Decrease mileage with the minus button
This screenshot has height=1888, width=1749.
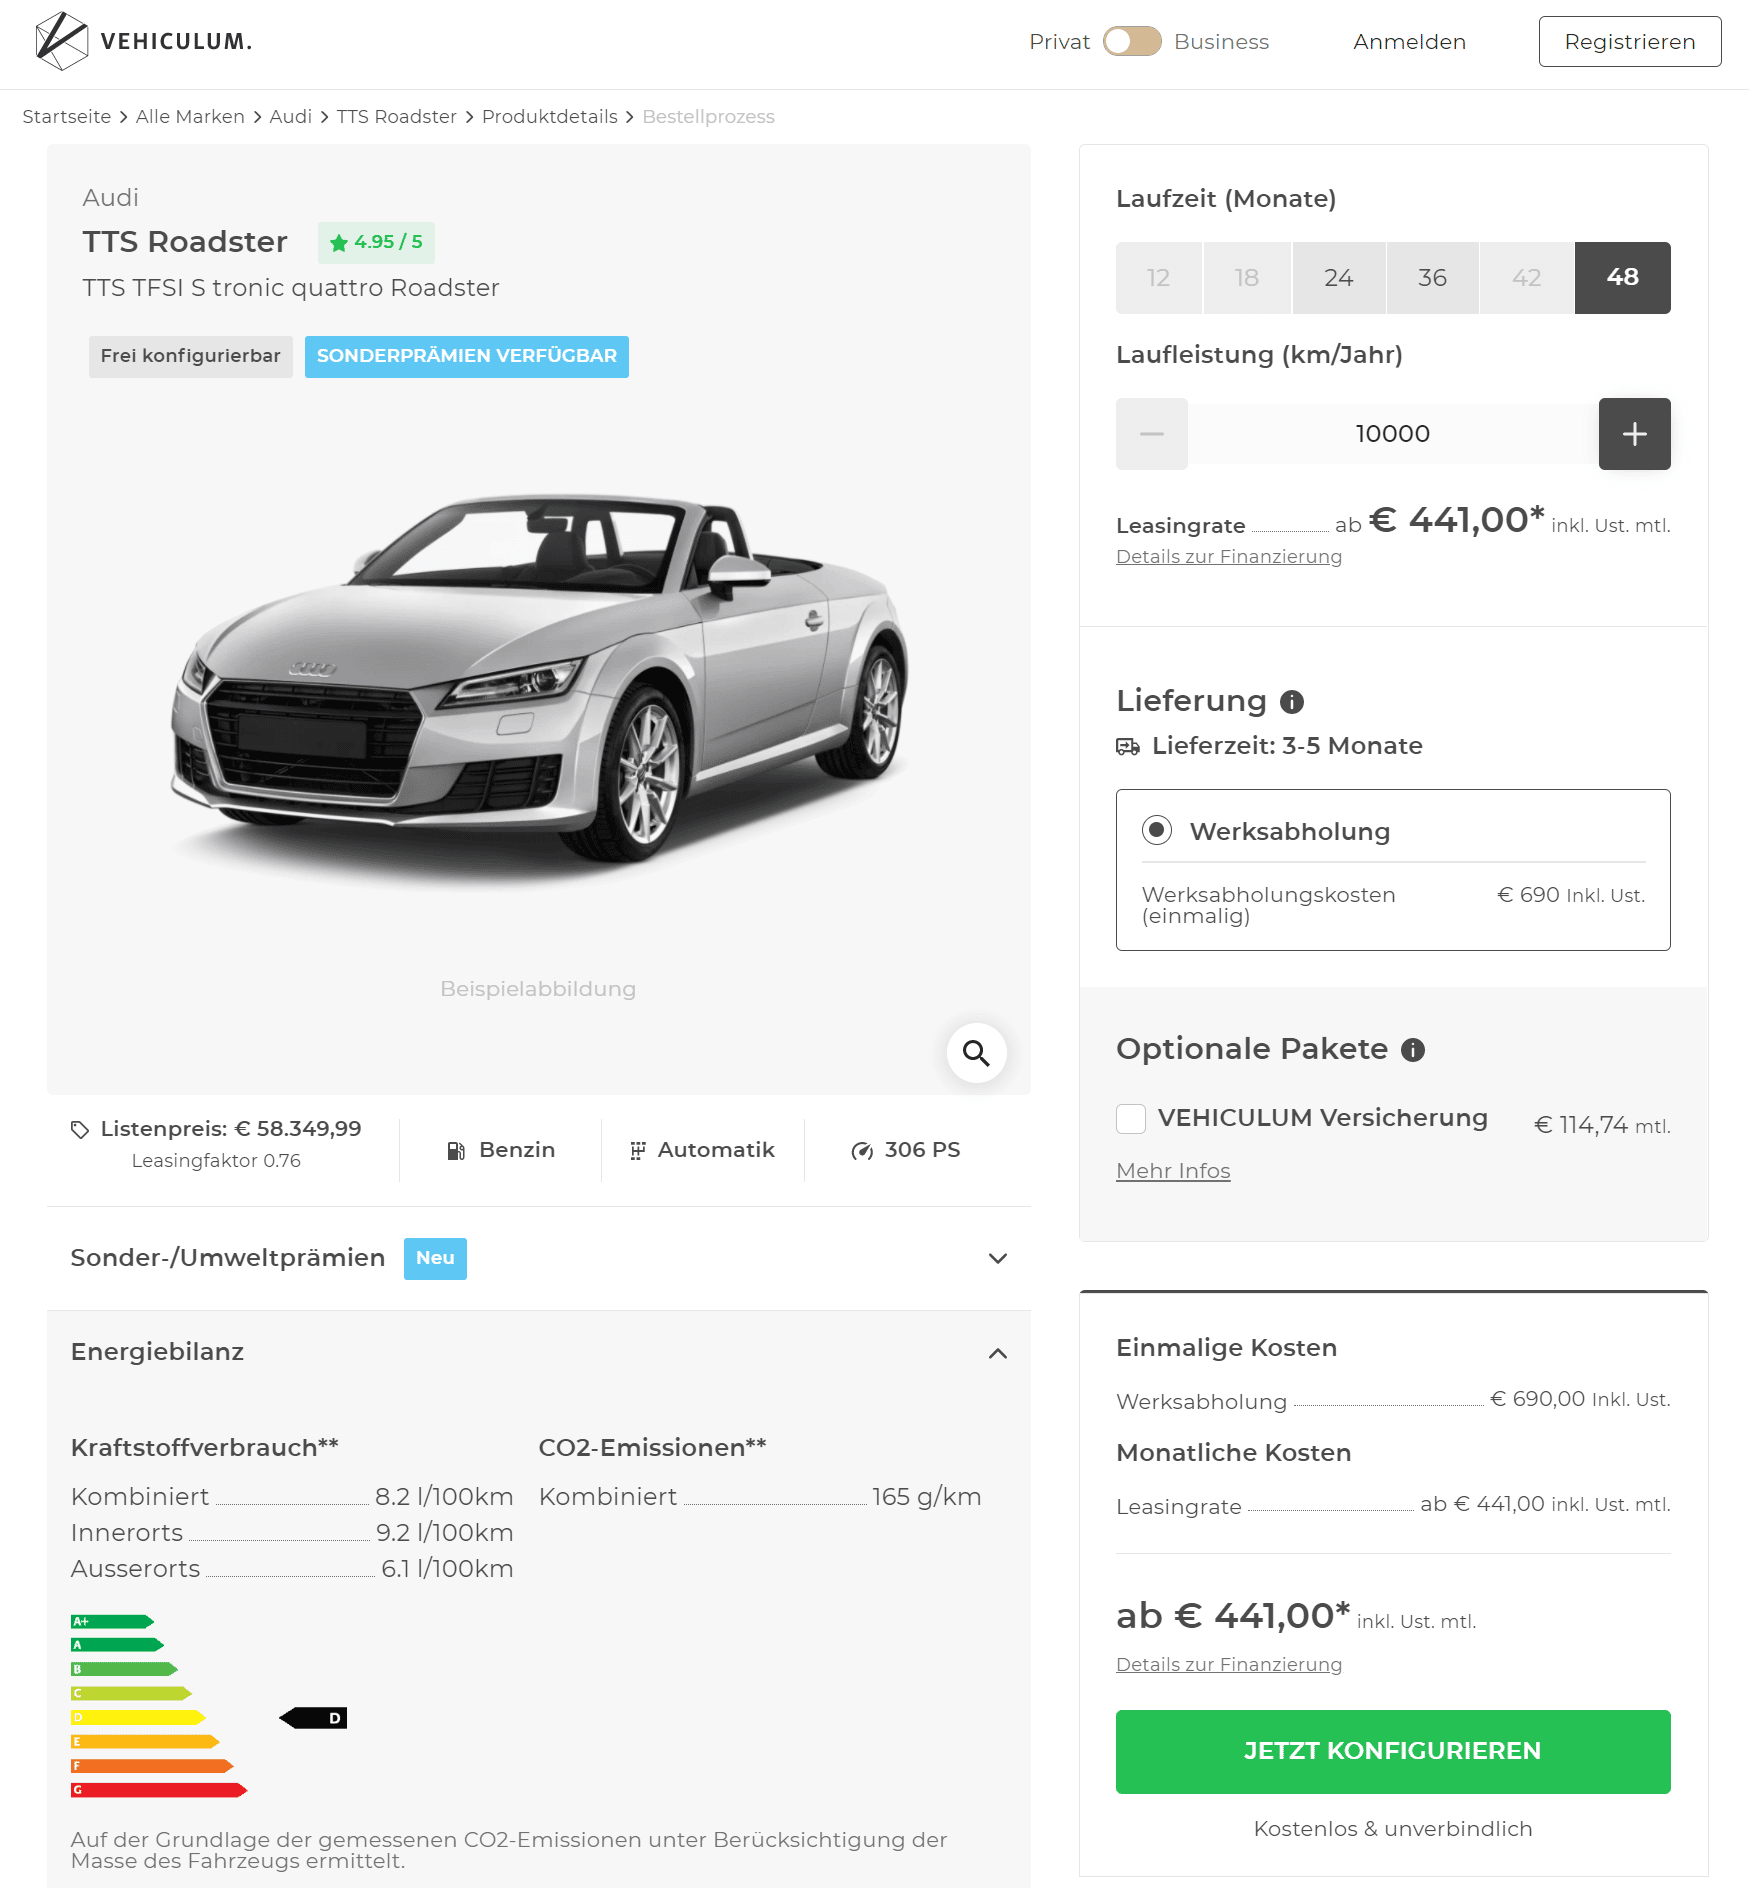1152,434
